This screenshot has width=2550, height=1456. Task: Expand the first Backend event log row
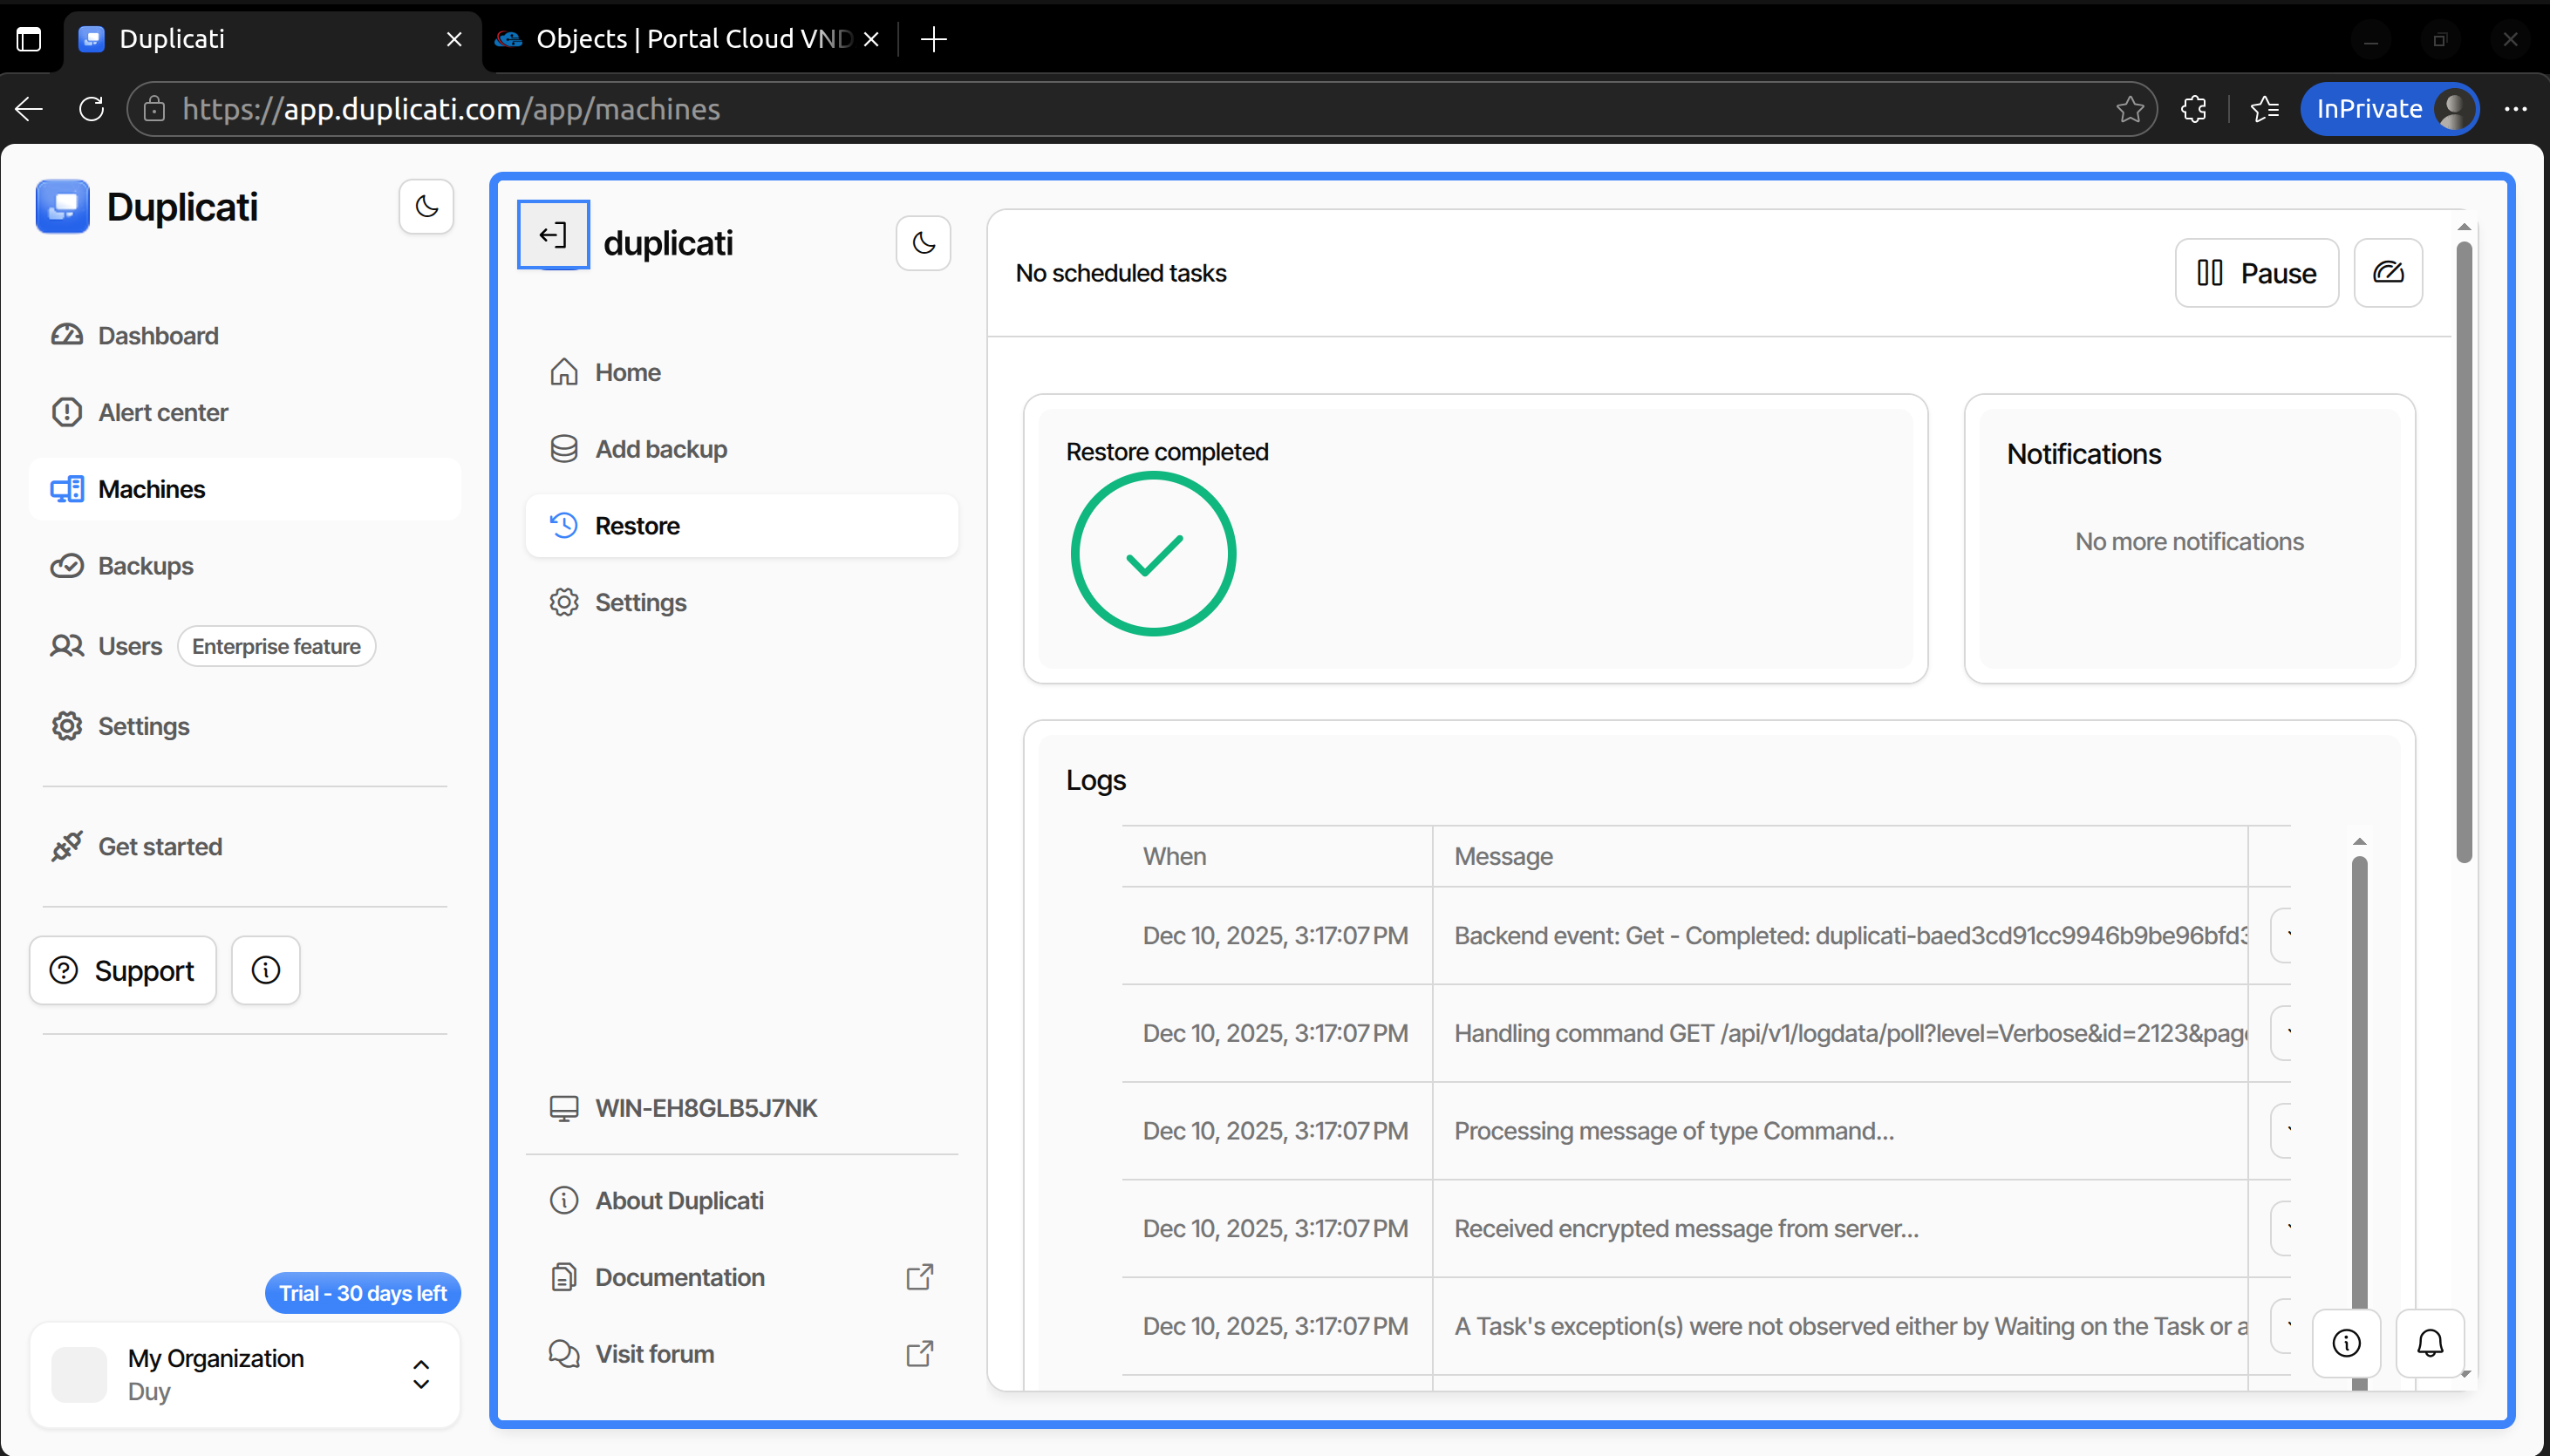(2282, 936)
